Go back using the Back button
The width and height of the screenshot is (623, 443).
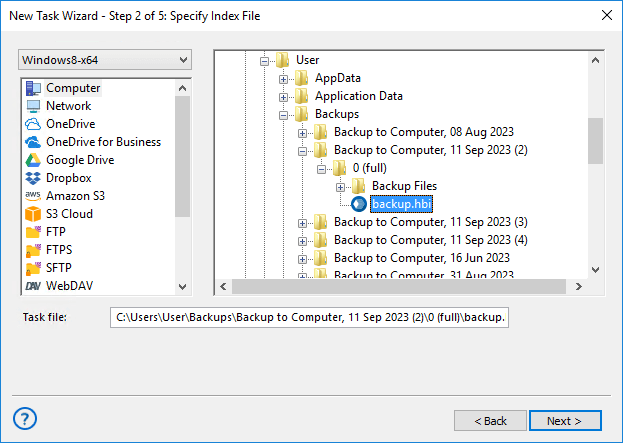tap(490, 421)
